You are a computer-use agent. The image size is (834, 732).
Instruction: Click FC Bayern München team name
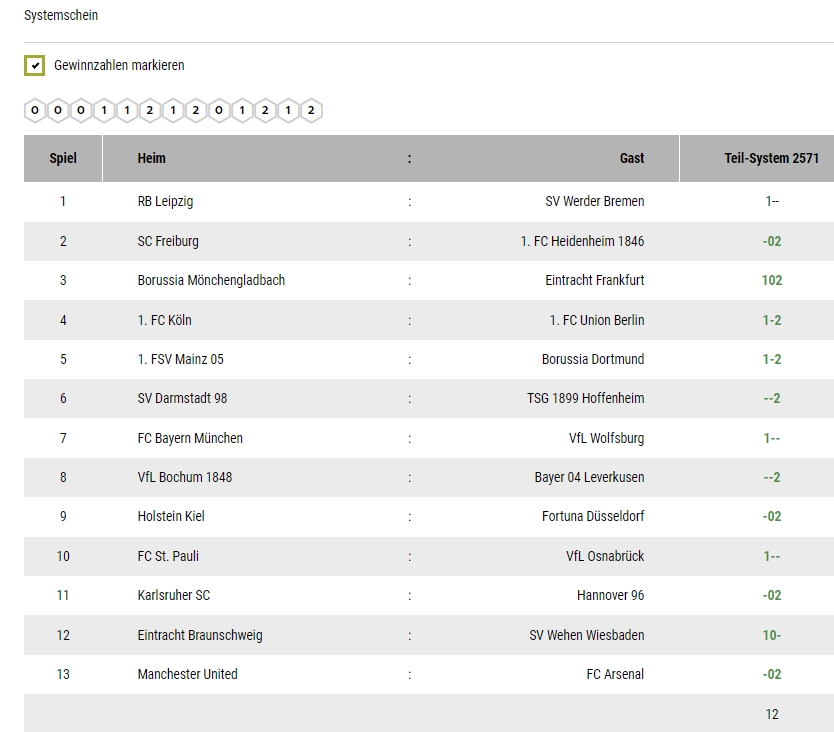tap(190, 438)
